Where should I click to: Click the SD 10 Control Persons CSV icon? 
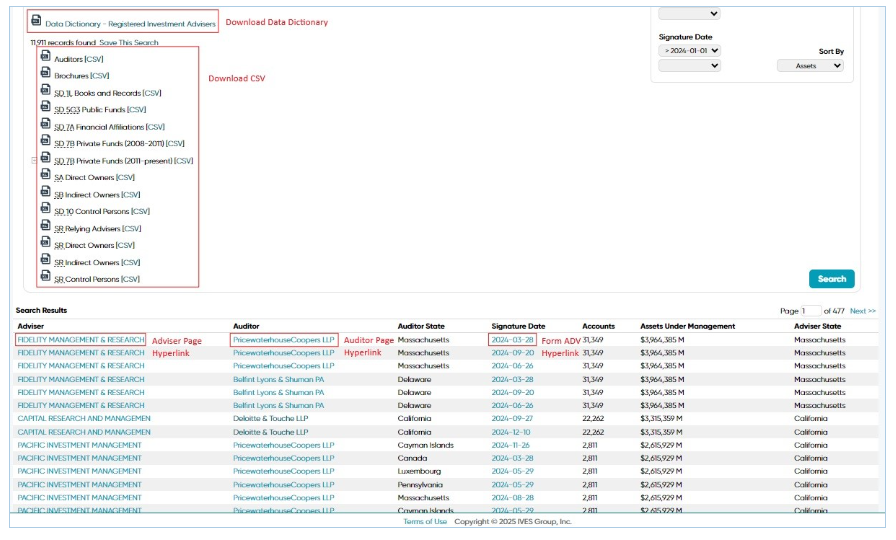(46, 208)
